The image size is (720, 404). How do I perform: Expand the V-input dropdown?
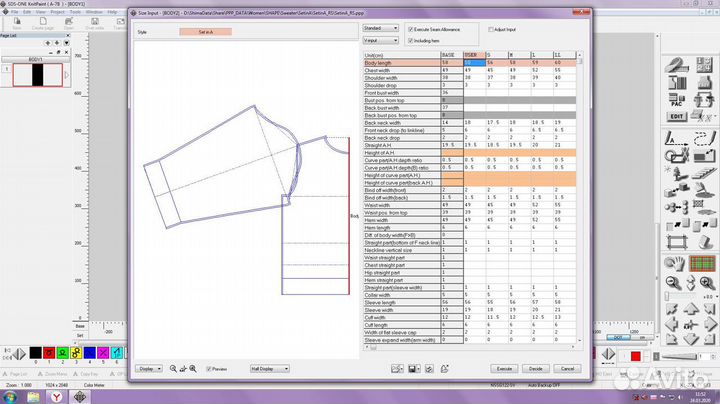(x=381, y=41)
